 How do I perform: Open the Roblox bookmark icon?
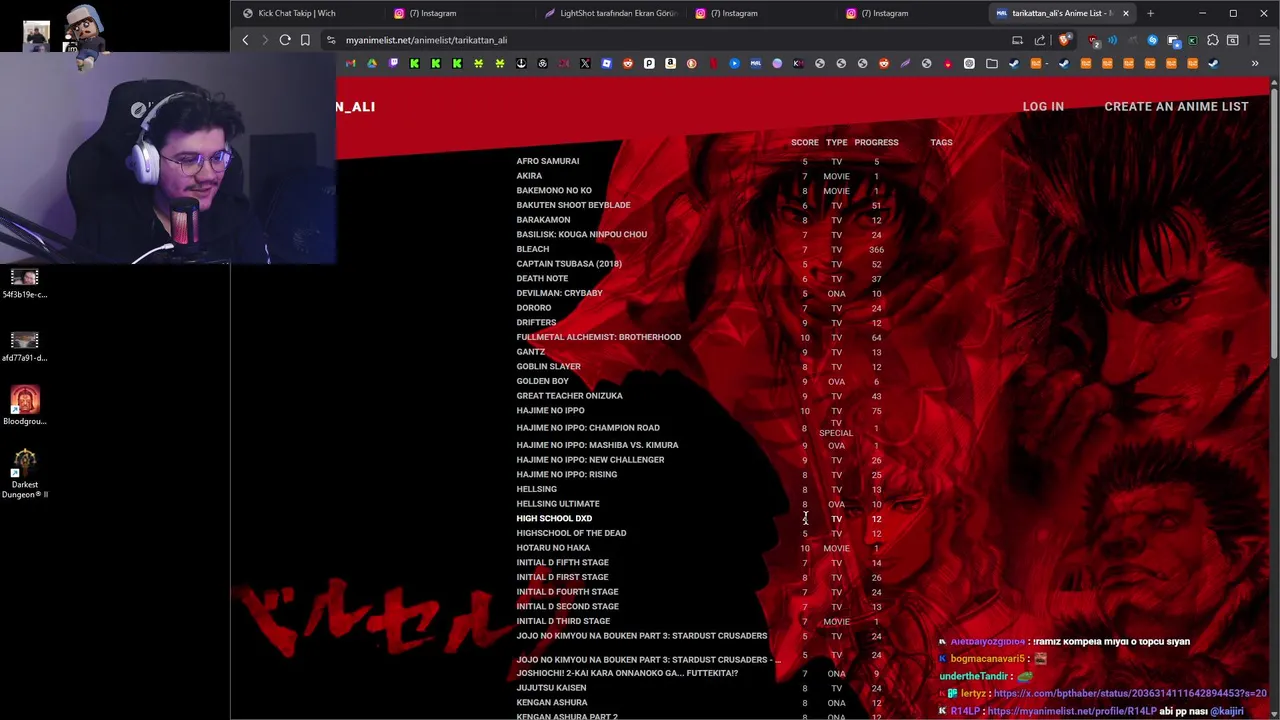click(x=606, y=63)
